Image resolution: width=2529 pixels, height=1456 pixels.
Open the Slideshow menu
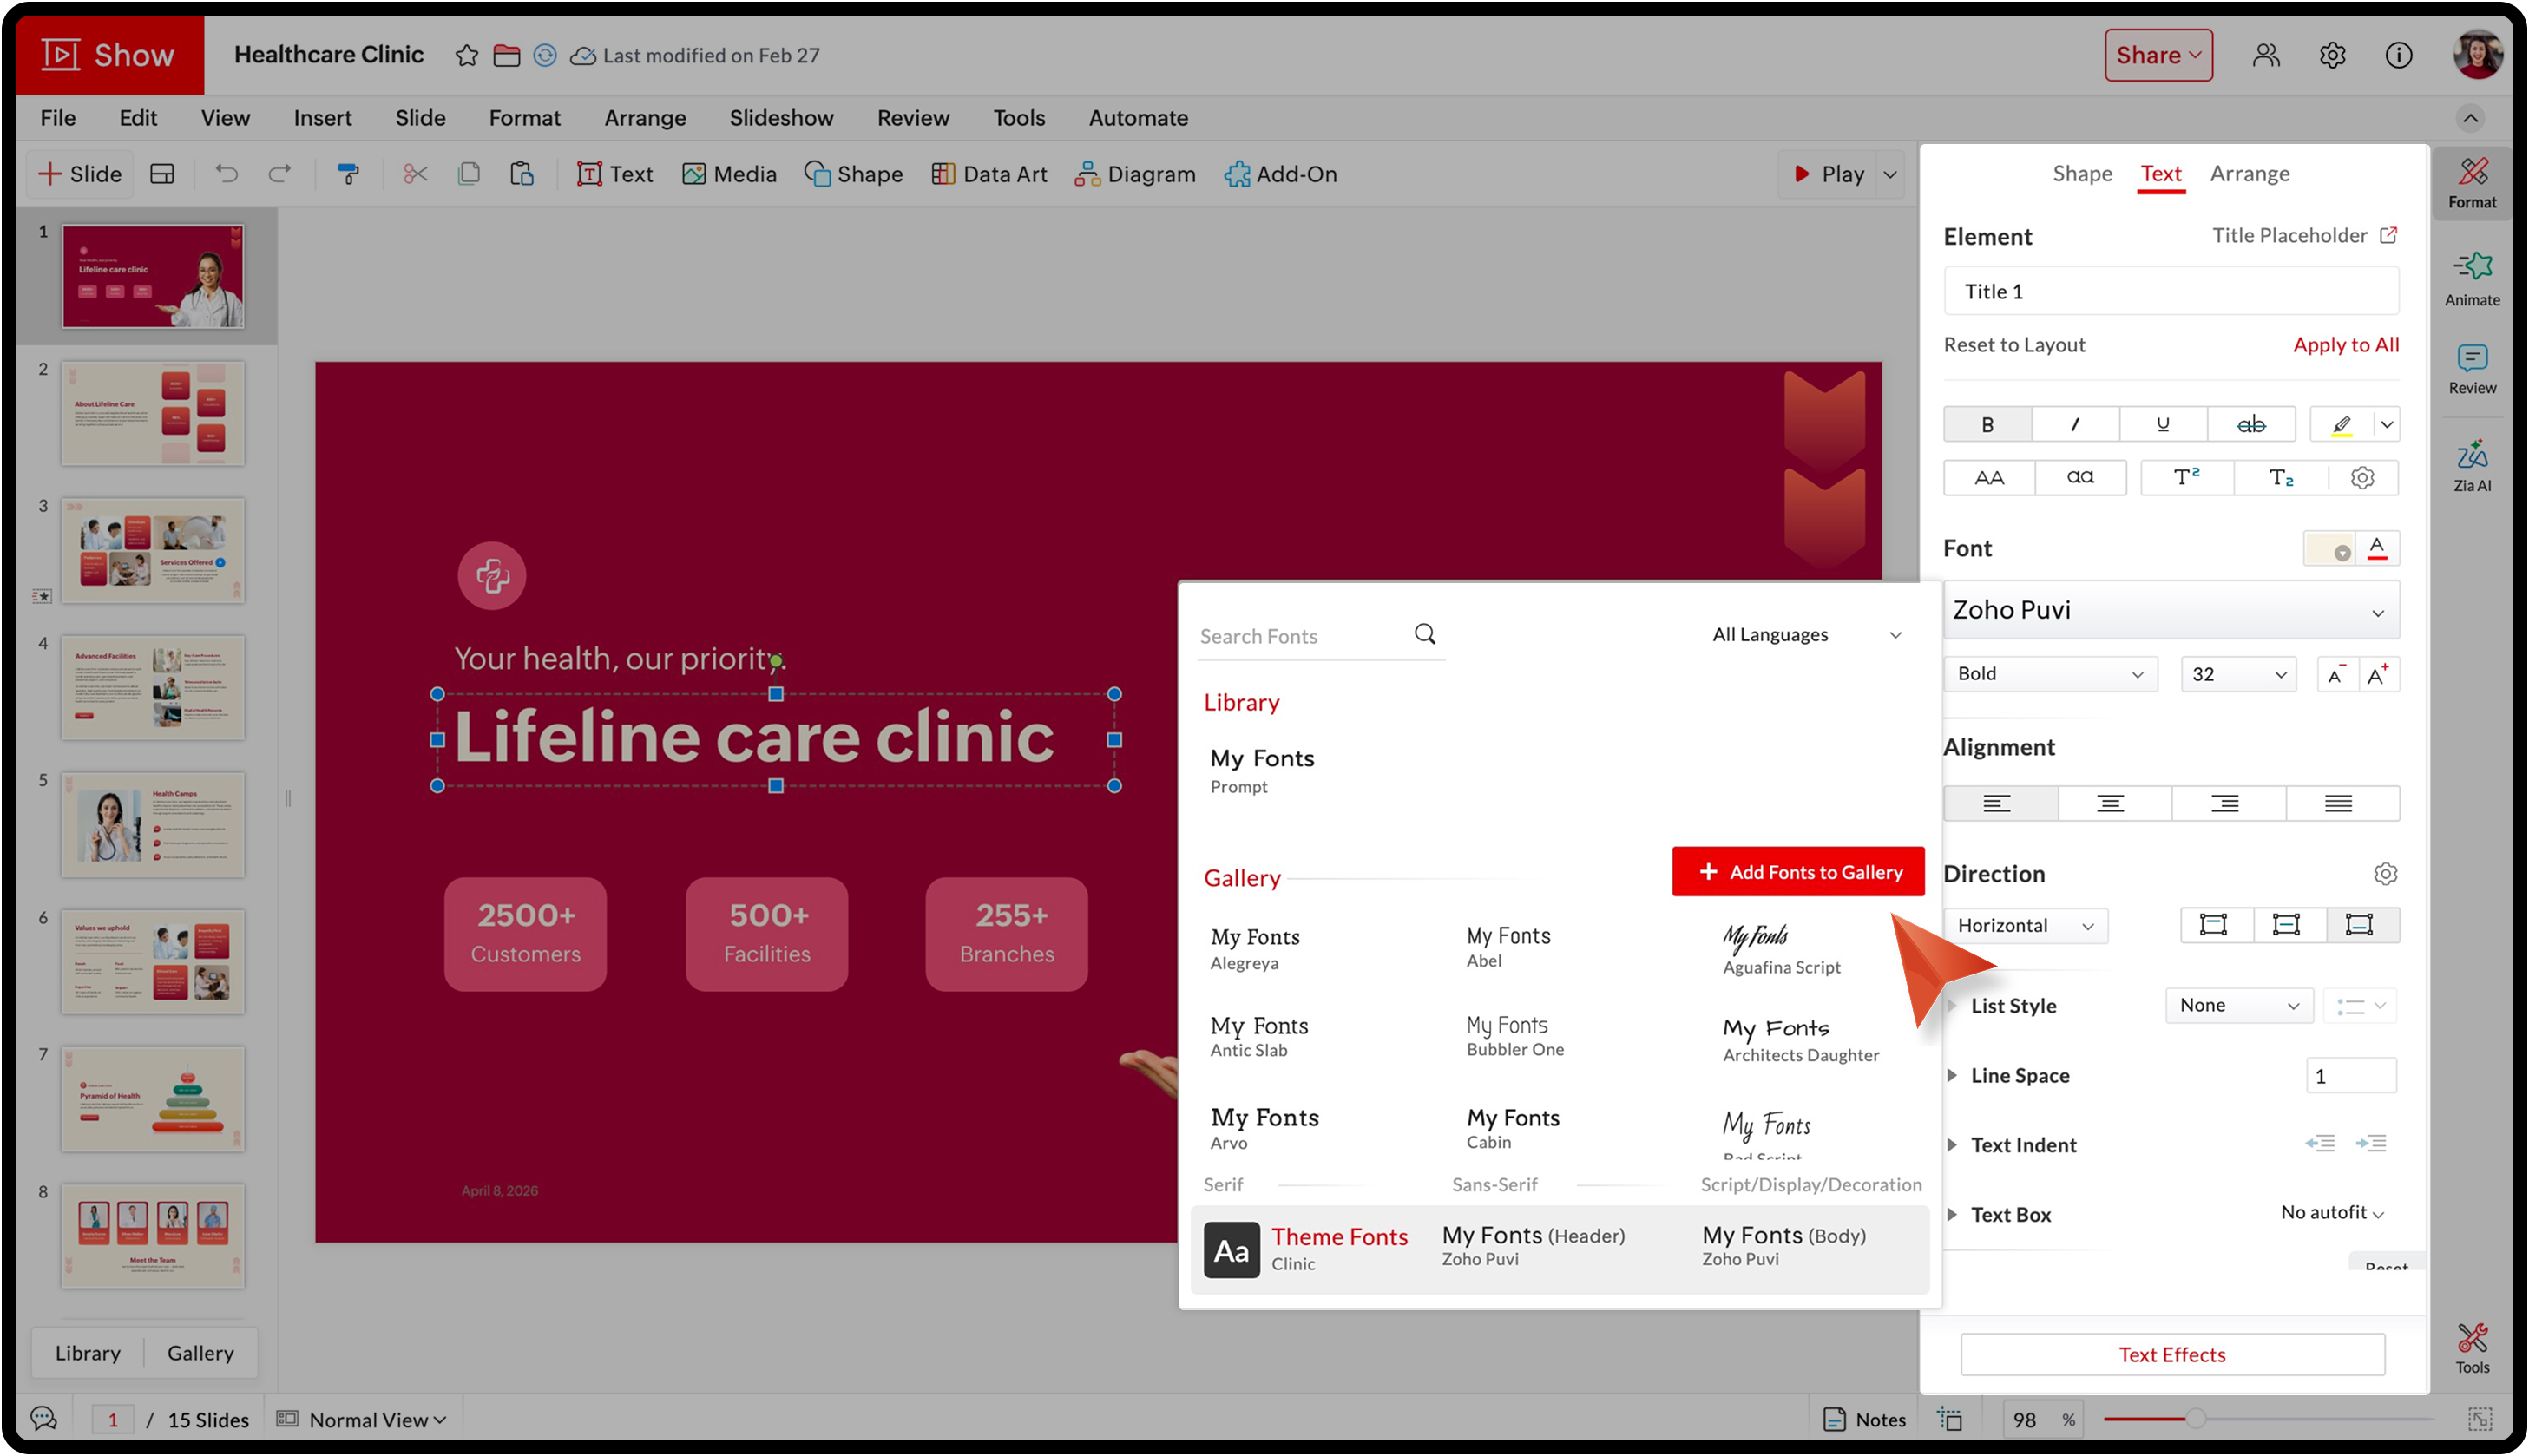click(x=780, y=118)
